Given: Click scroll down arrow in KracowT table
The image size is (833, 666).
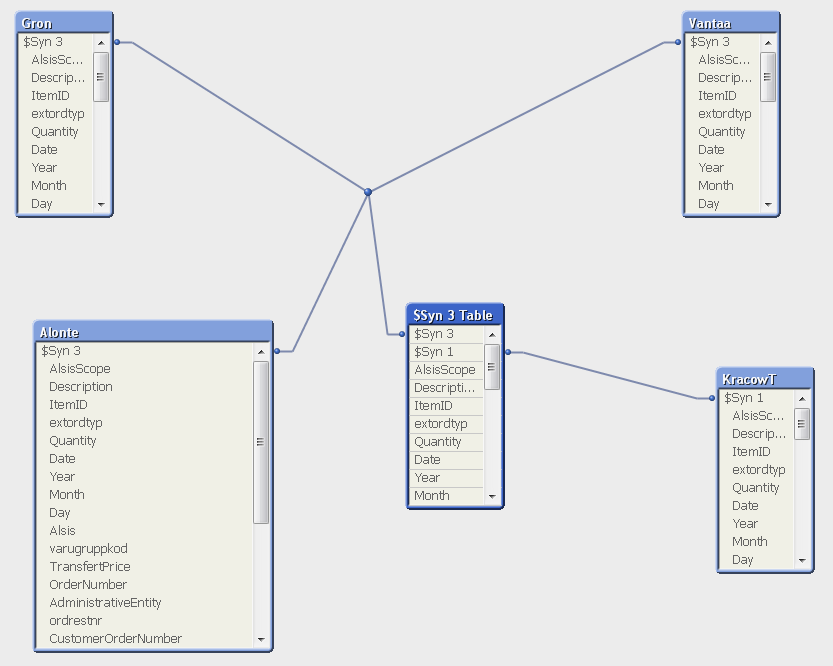Looking at the screenshot, I should tap(802, 560).
